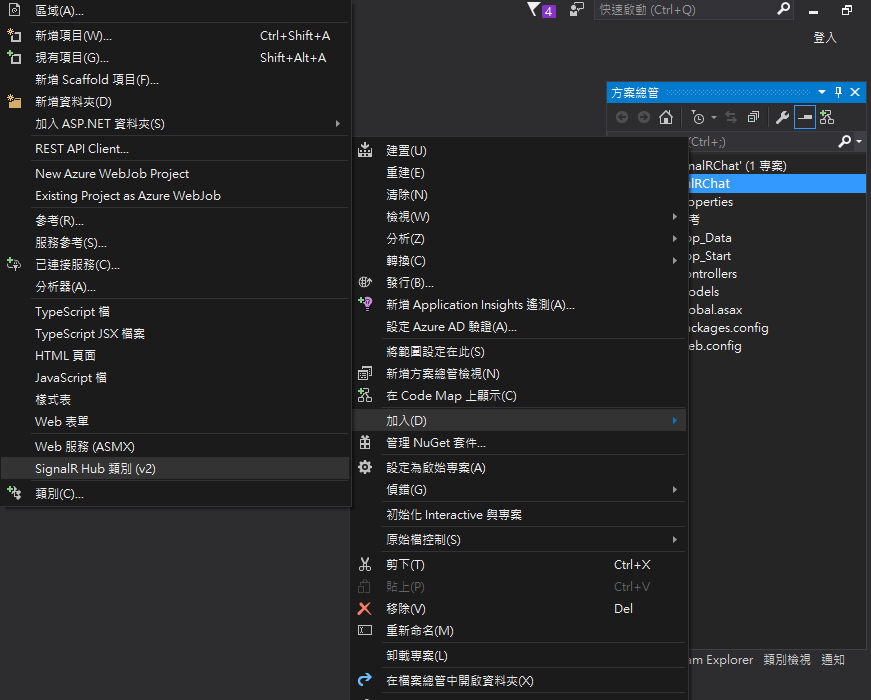Click the Solution Explorer search box

pyautogui.click(x=761, y=142)
